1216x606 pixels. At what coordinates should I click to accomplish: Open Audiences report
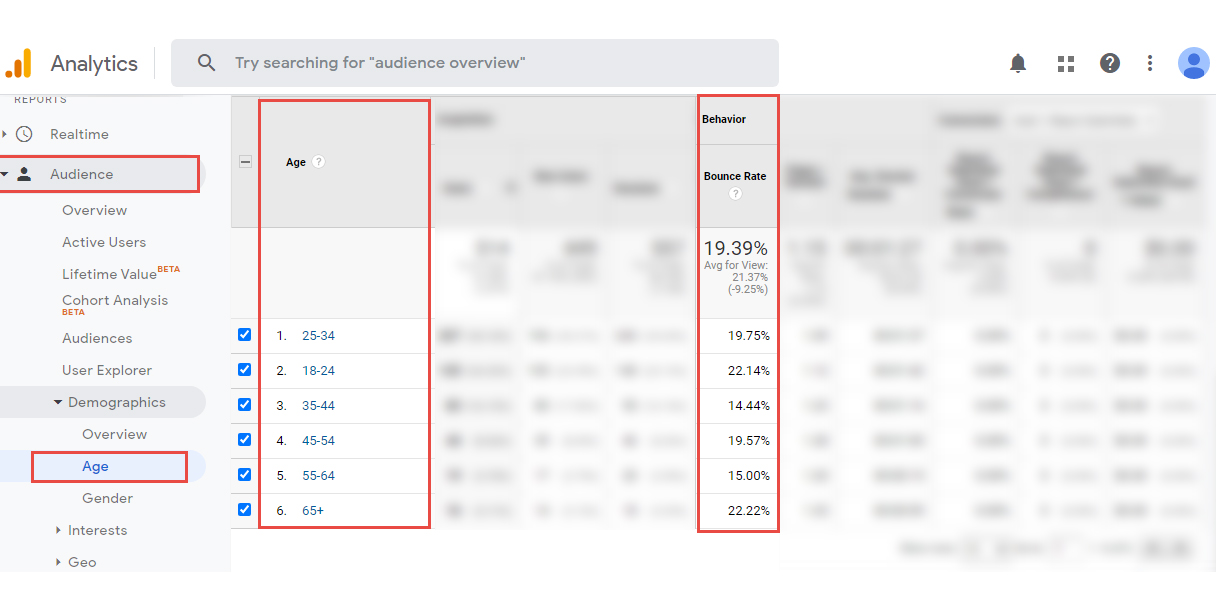[x=97, y=338]
